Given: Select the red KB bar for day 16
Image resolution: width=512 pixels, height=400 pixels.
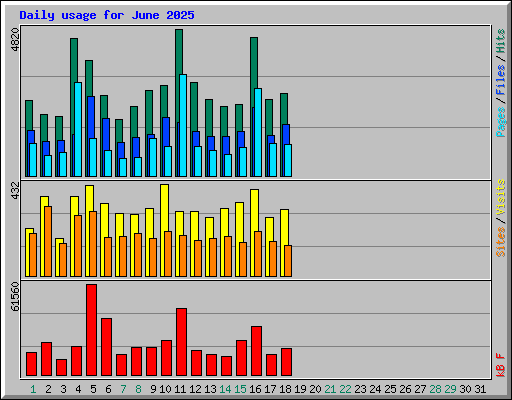Looking at the screenshot, I should click(257, 351).
